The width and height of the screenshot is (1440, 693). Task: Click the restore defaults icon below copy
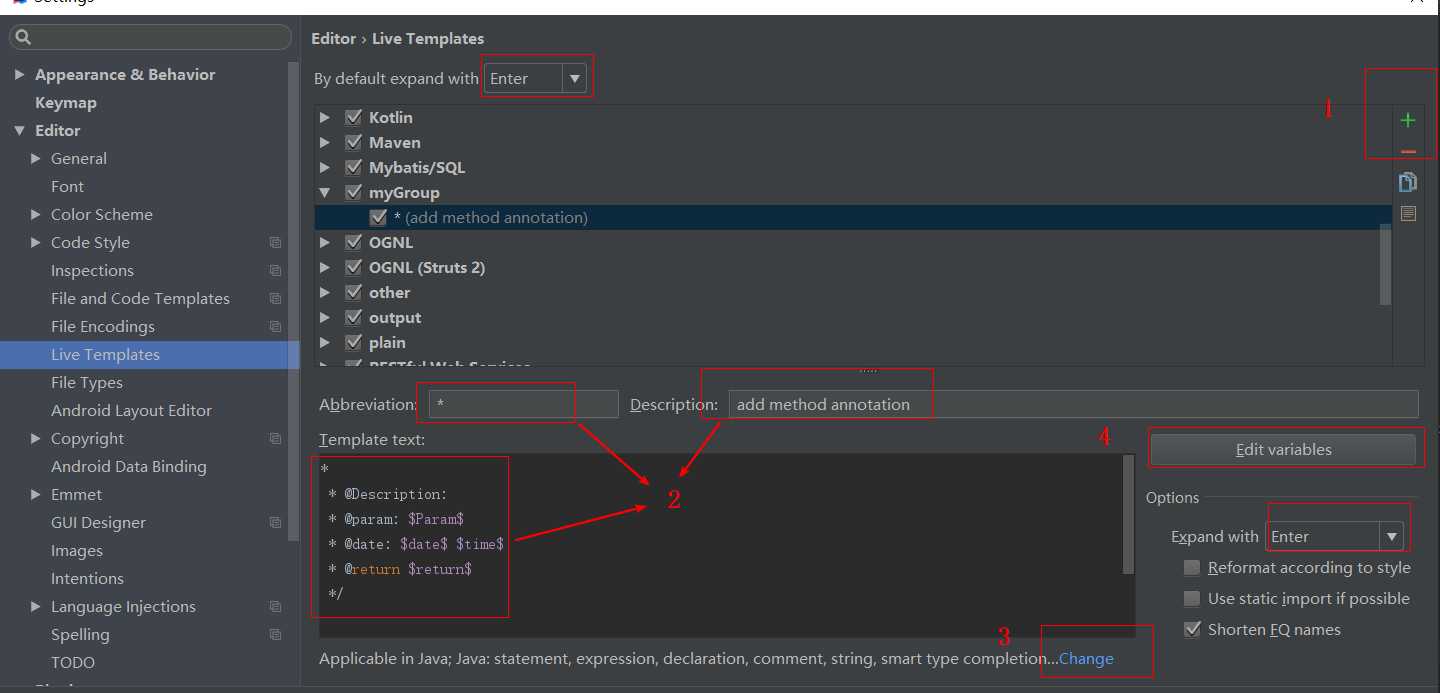1408,213
